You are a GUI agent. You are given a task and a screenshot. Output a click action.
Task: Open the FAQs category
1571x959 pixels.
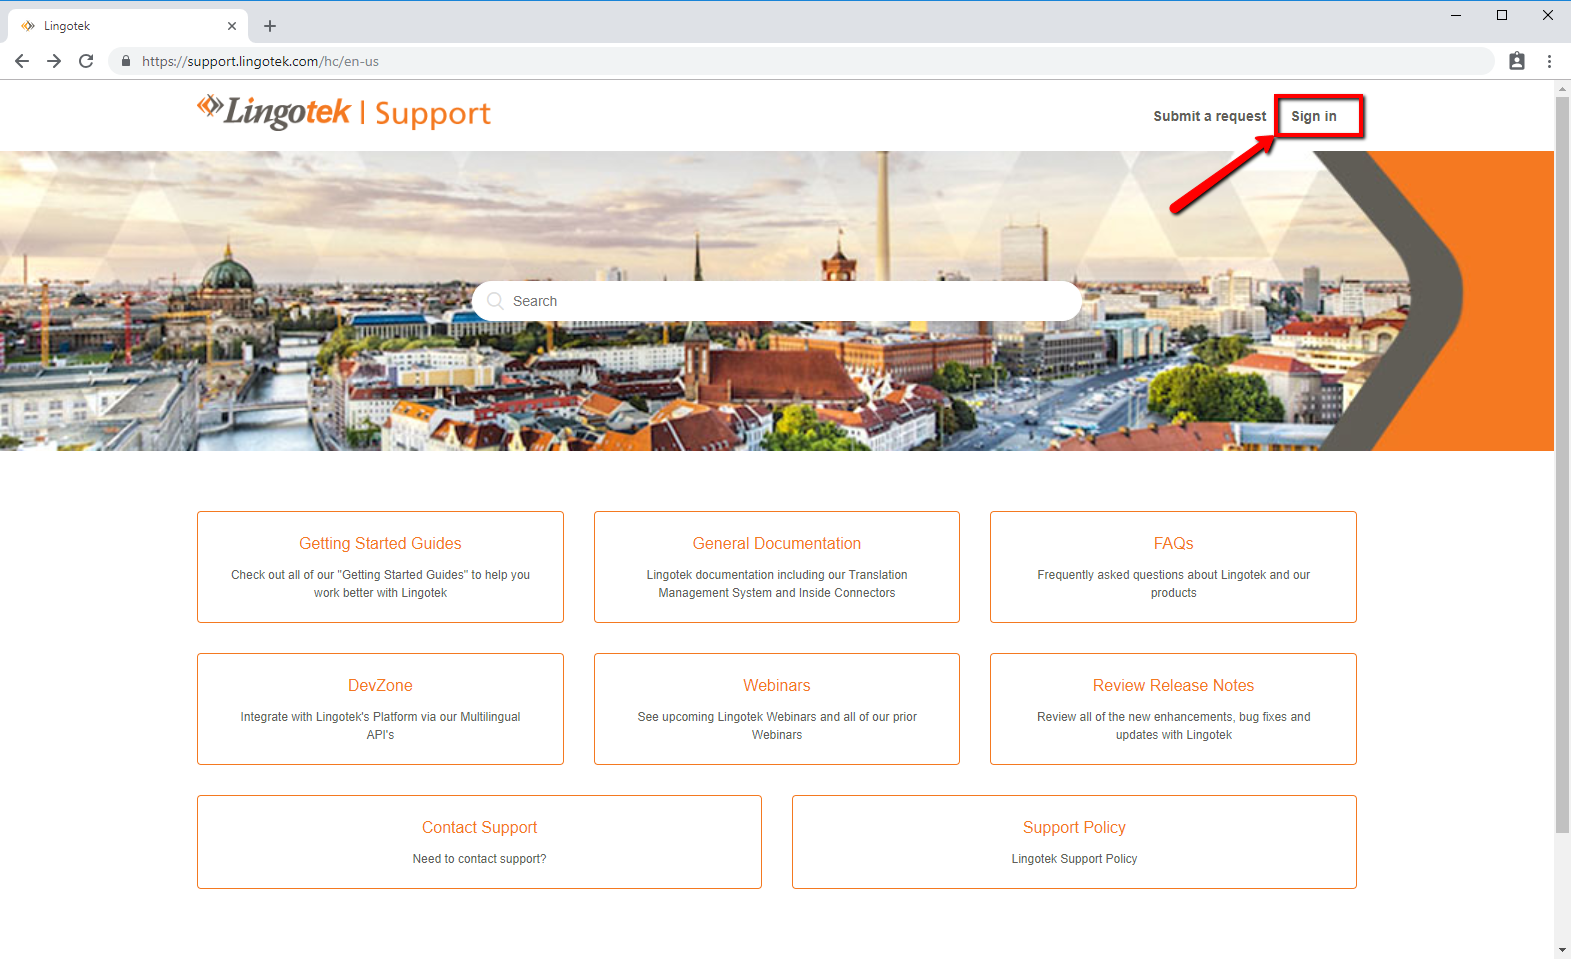[x=1173, y=567]
